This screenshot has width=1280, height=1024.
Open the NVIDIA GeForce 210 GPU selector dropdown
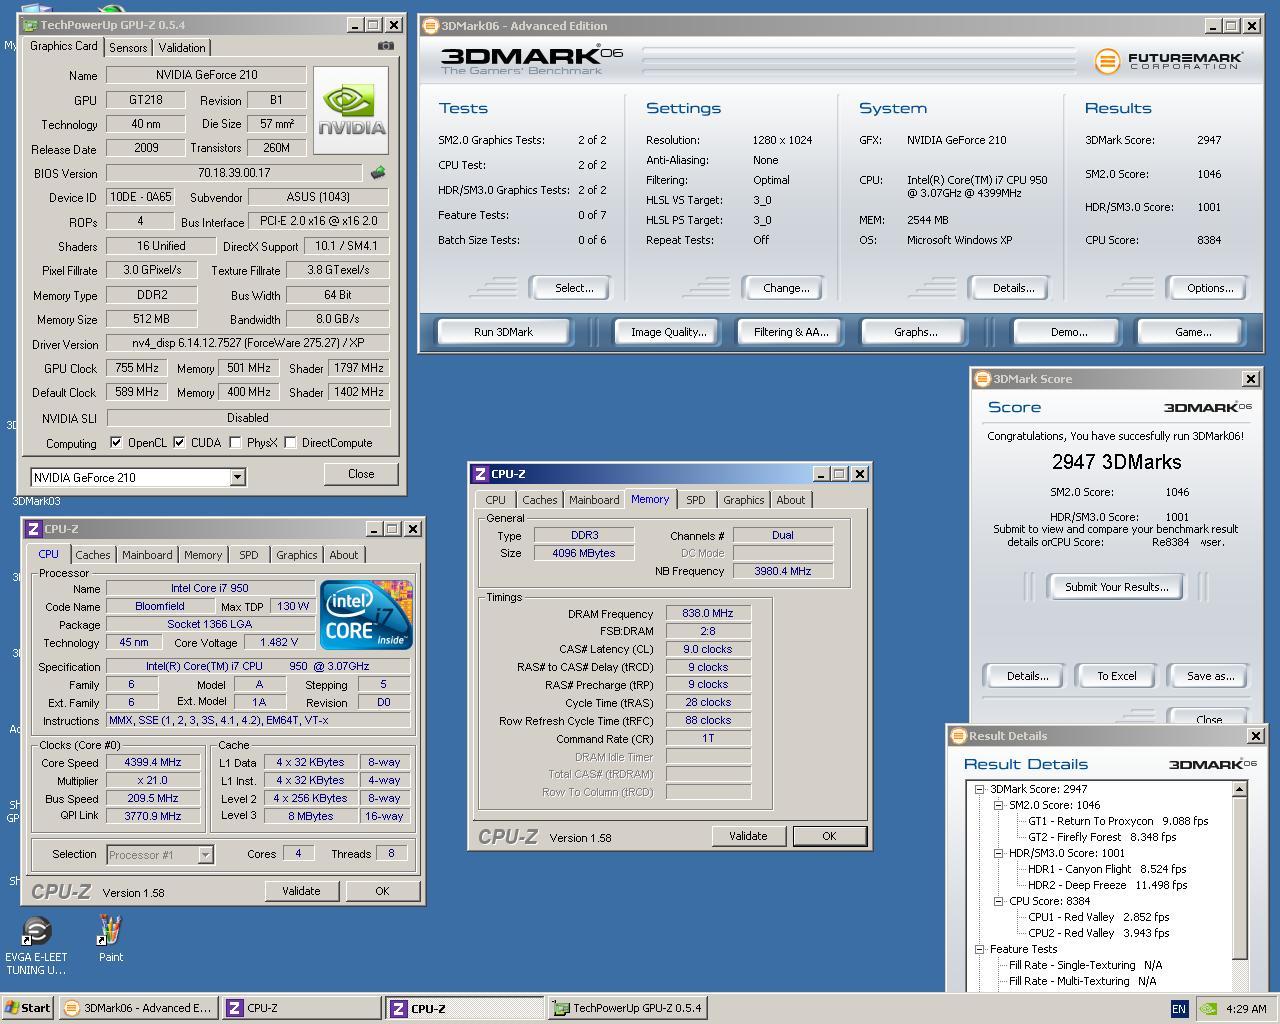click(x=238, y=478)
